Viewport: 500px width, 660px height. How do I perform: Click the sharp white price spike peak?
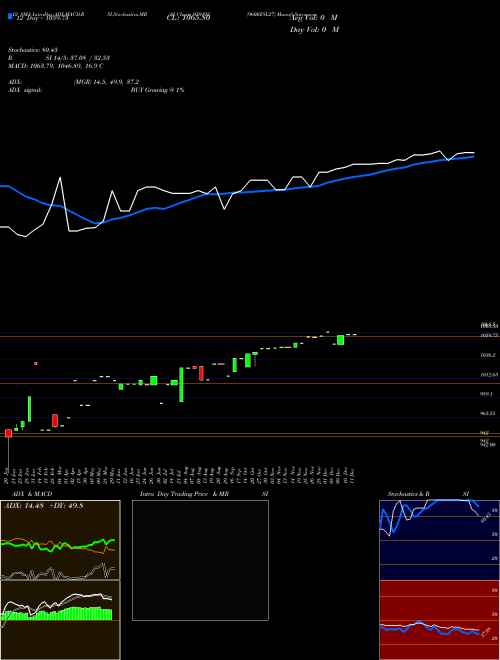click(60, 178)
